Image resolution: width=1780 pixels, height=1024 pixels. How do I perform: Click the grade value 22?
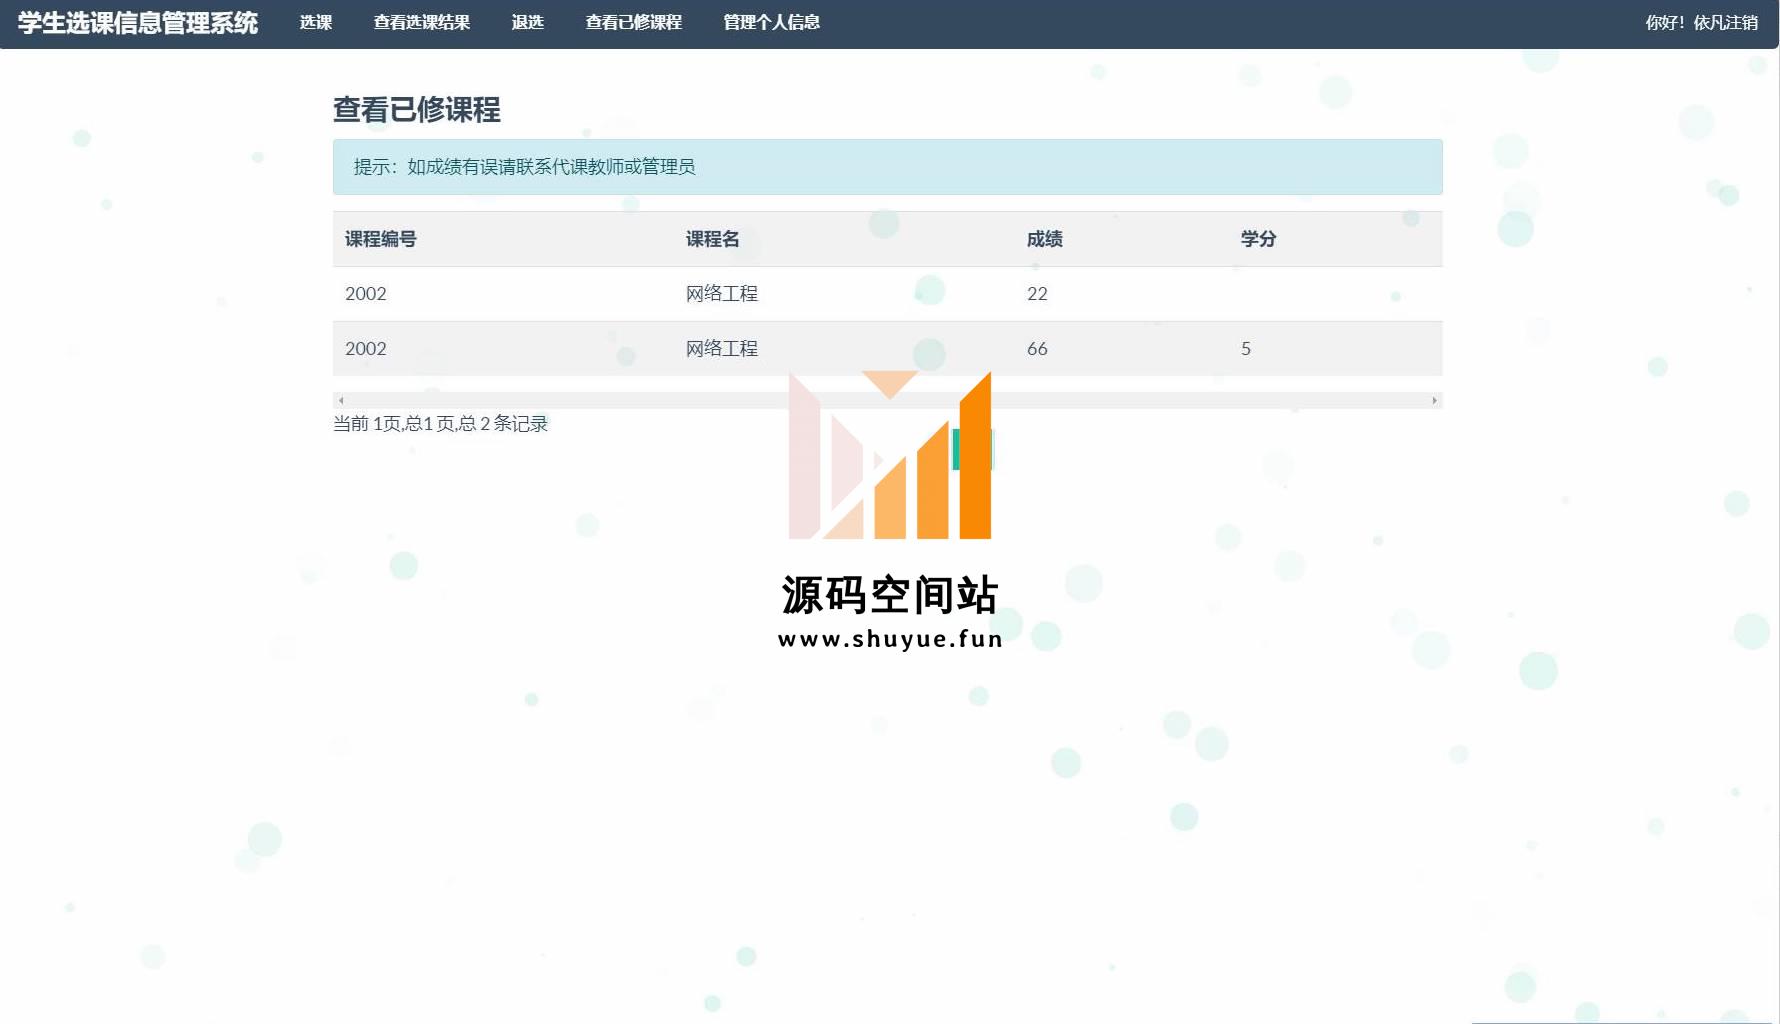pyautogui.click(x=1037, y=294)
